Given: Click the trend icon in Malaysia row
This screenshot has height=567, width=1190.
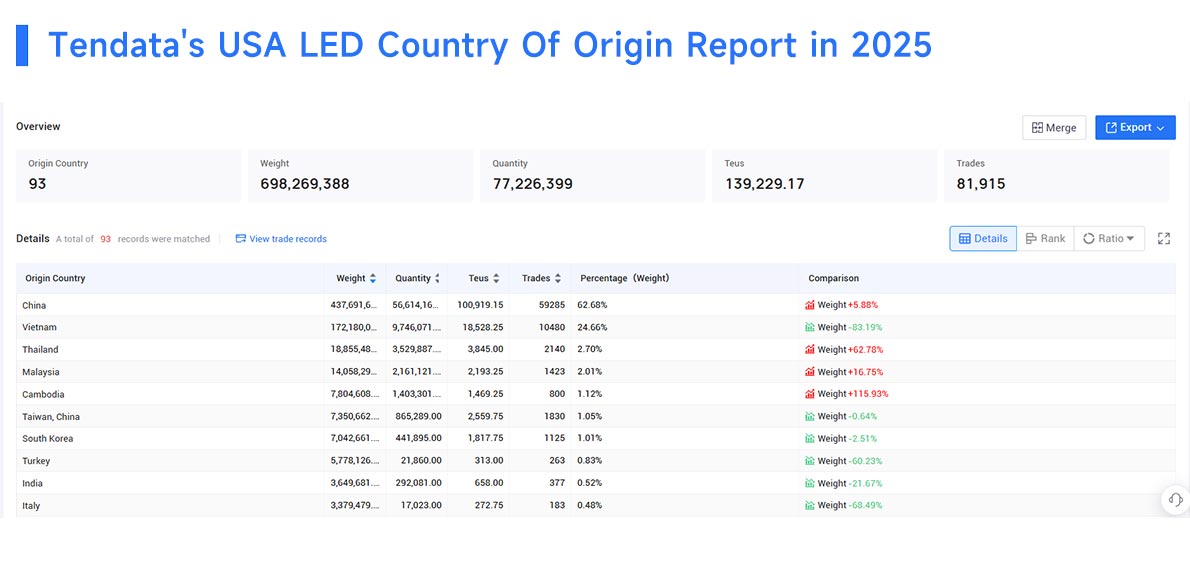Looking at the screenshot, I should pyautogui.click(x=810, y=372).
